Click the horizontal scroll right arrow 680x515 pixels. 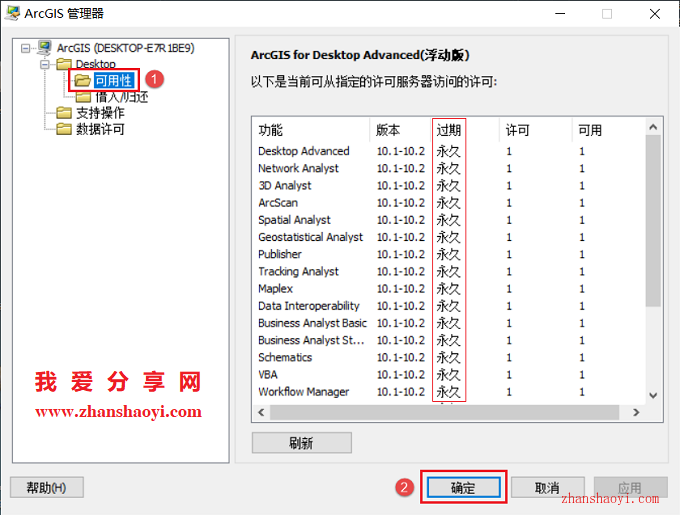[636, 412]
